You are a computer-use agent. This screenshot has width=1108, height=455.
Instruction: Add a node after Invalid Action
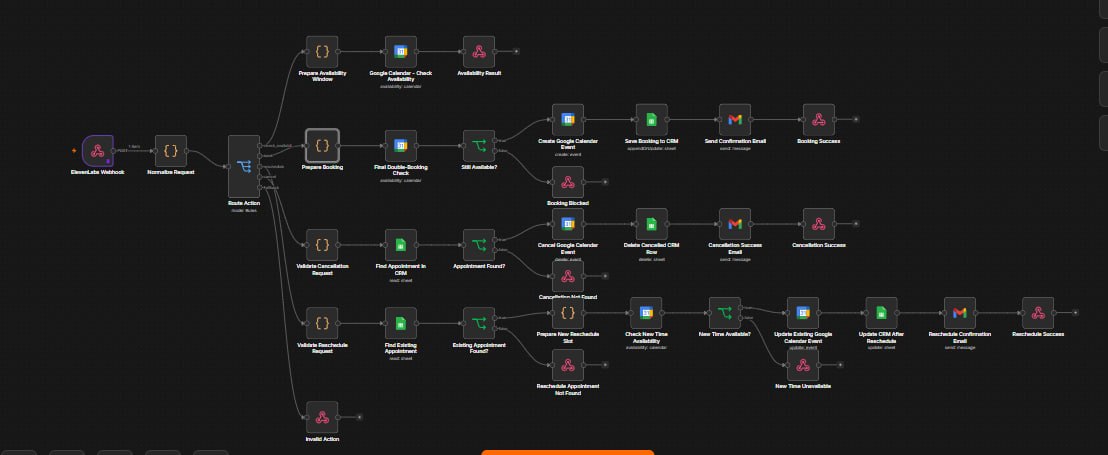point(359,417)
